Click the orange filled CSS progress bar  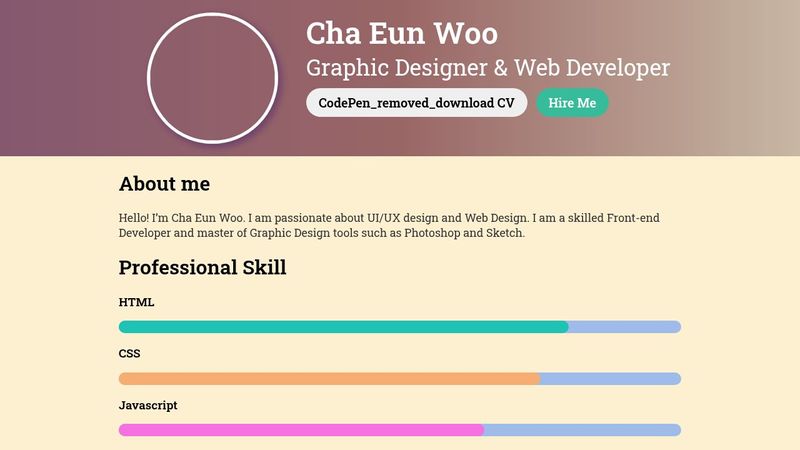tap(329, 379)
